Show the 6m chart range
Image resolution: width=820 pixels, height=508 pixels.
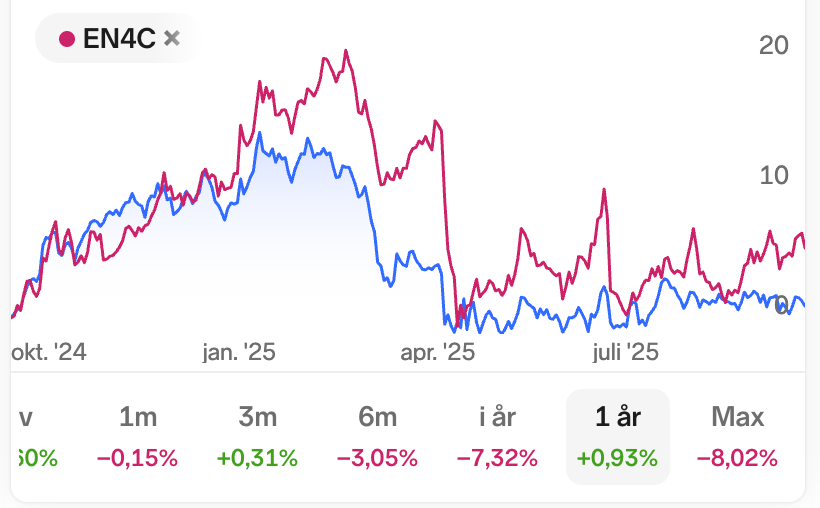(377, 417)
